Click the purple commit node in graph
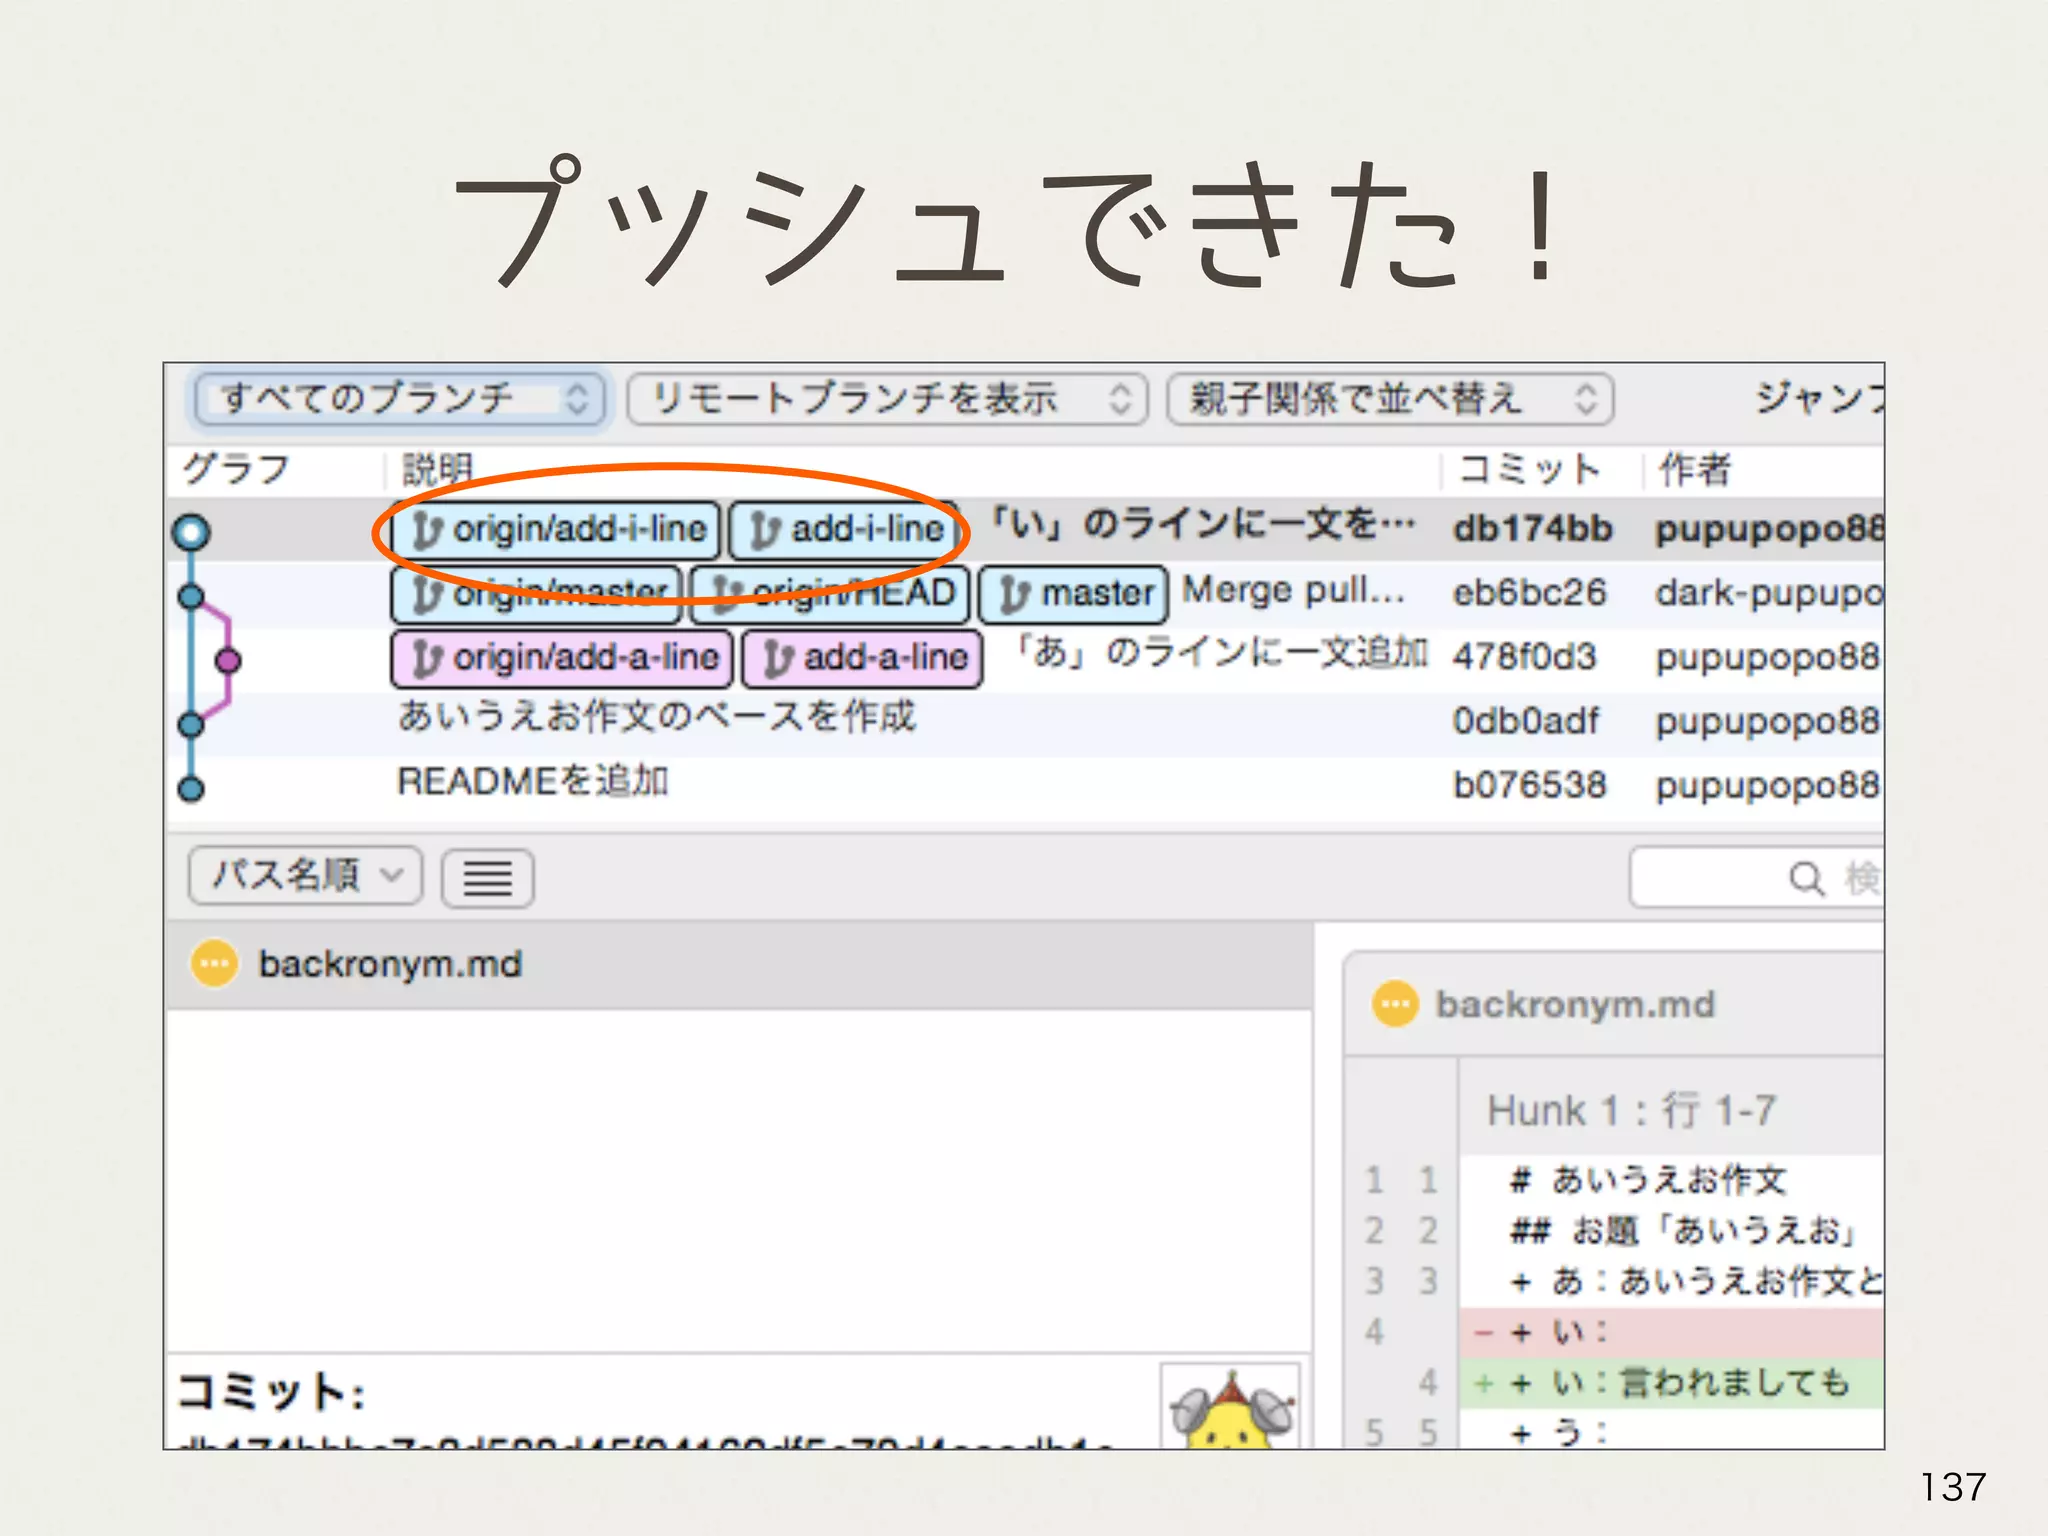The width and height of the screenshot is (2048, 1536). coord(228,660)
